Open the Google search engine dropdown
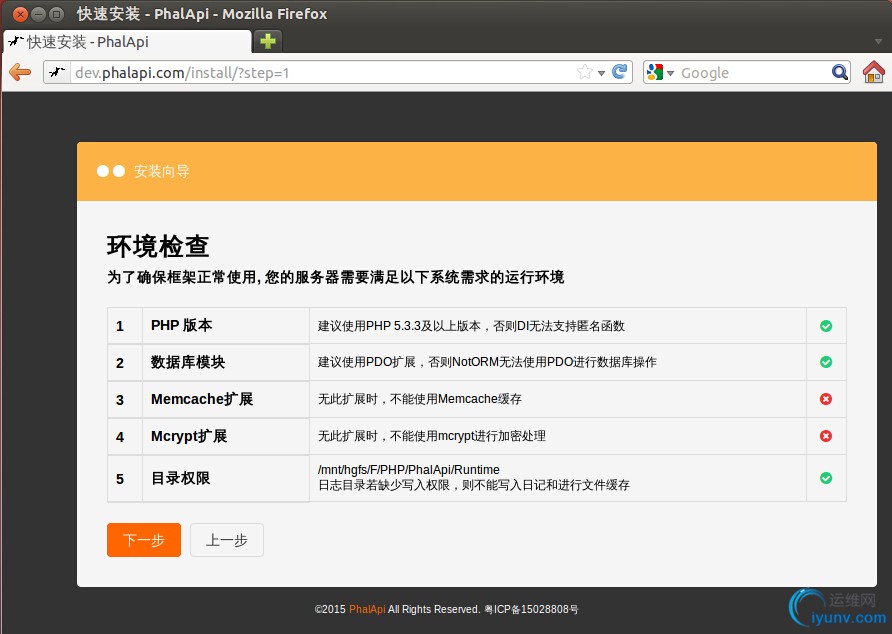This screenshot has width=892, height=634. 661,72
